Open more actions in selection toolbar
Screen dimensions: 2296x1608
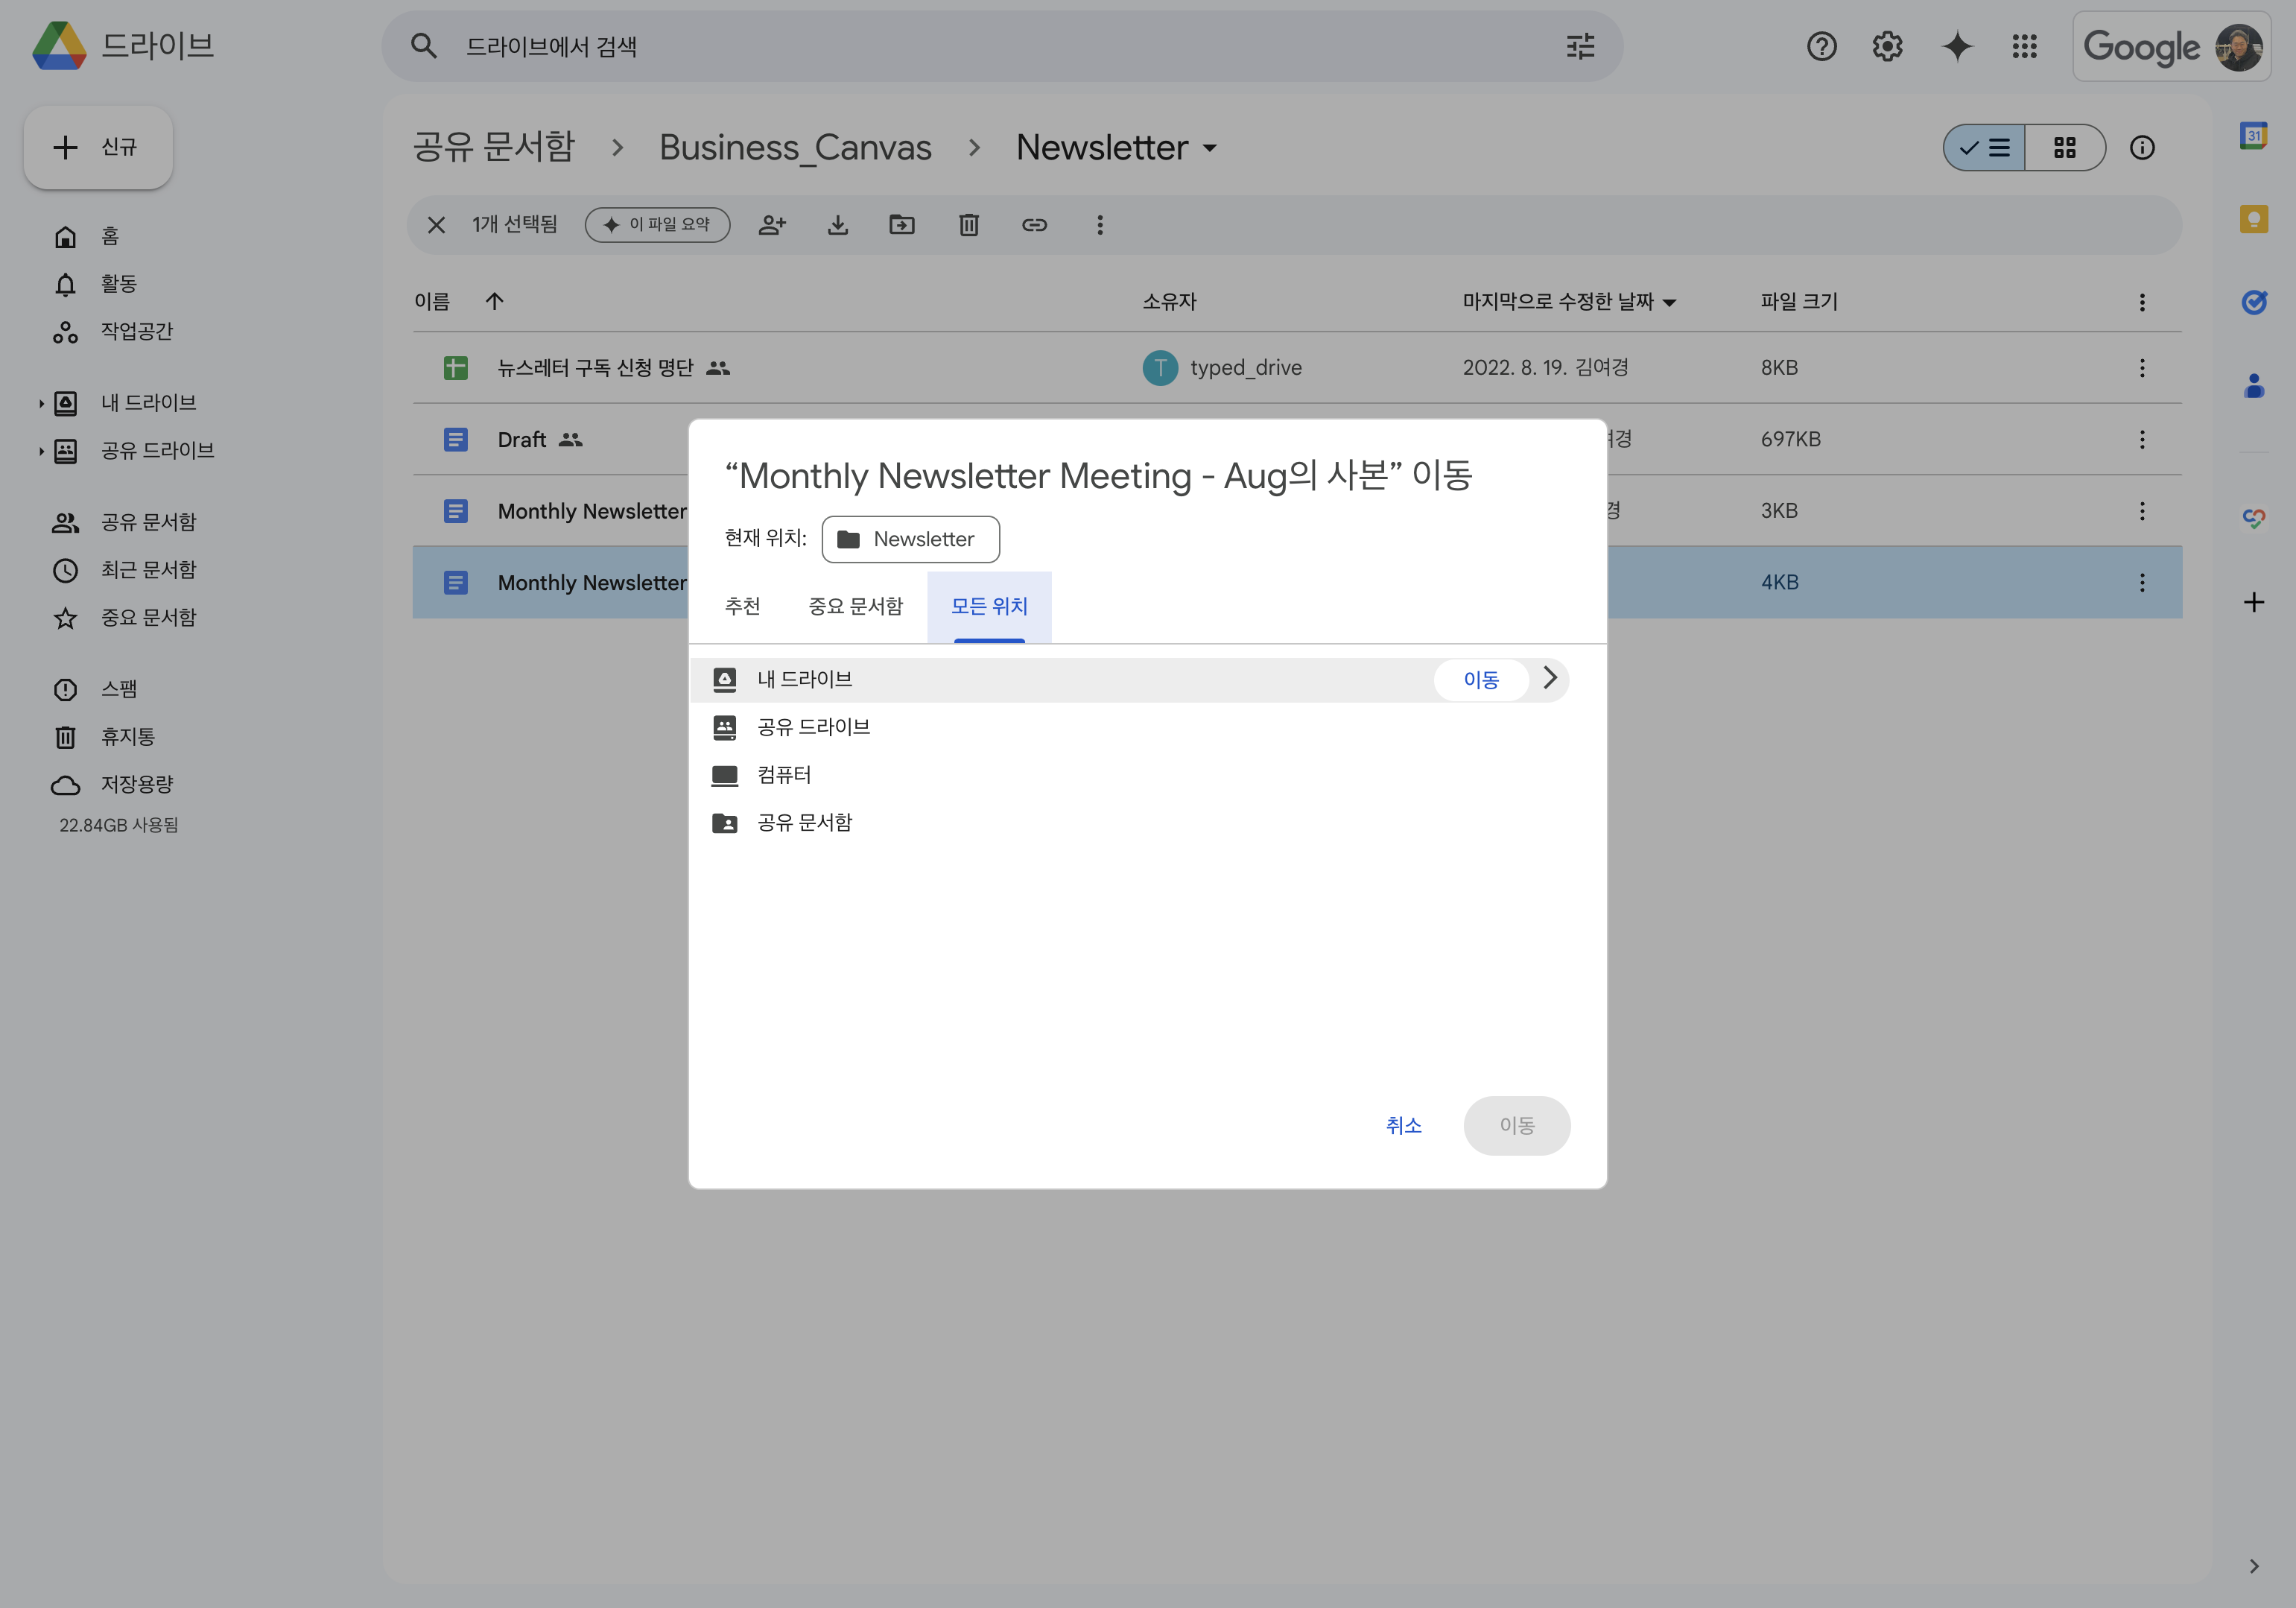[1100, 225]
